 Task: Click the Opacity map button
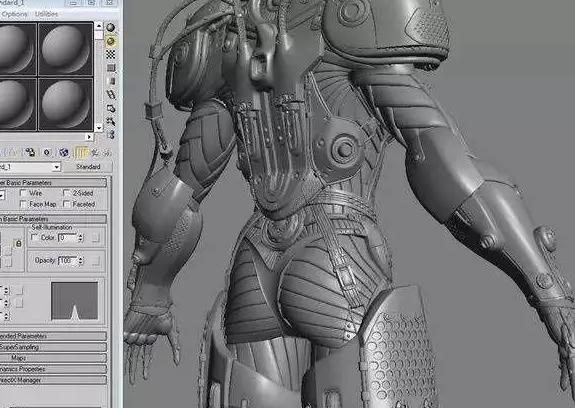pos(95,261)
